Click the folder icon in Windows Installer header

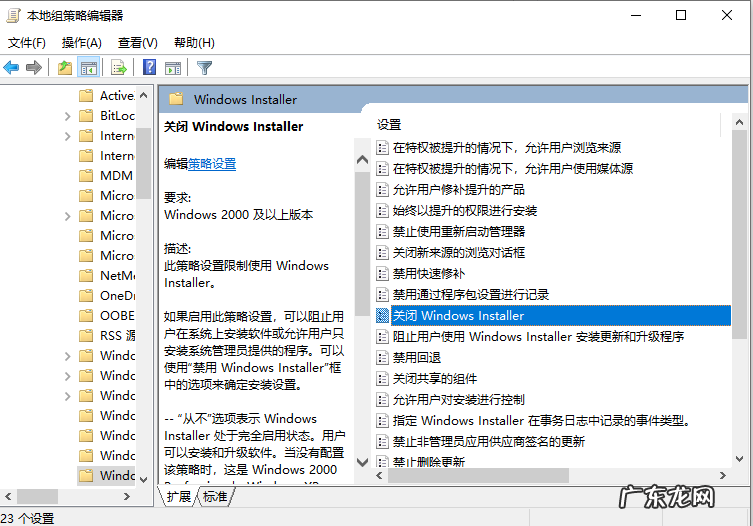tap(176, 99)
